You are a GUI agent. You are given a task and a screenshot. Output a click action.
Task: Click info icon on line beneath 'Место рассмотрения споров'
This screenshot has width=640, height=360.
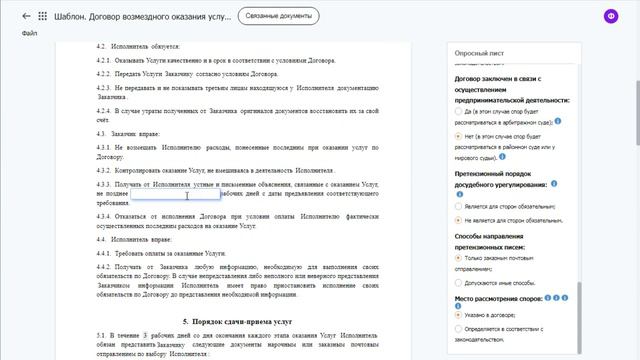click(458, 306)
